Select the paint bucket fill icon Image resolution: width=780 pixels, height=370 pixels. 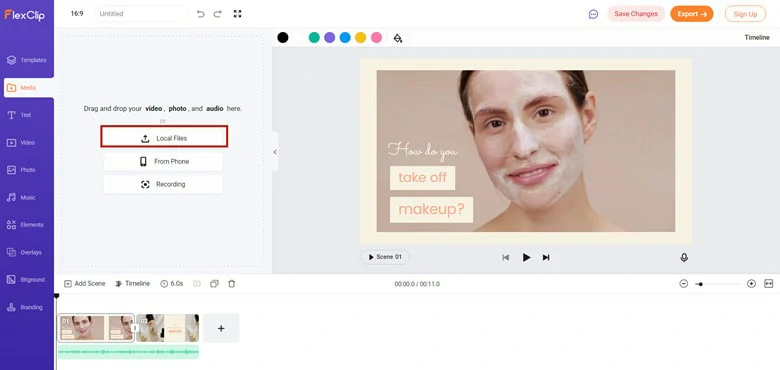click(397, 38)
